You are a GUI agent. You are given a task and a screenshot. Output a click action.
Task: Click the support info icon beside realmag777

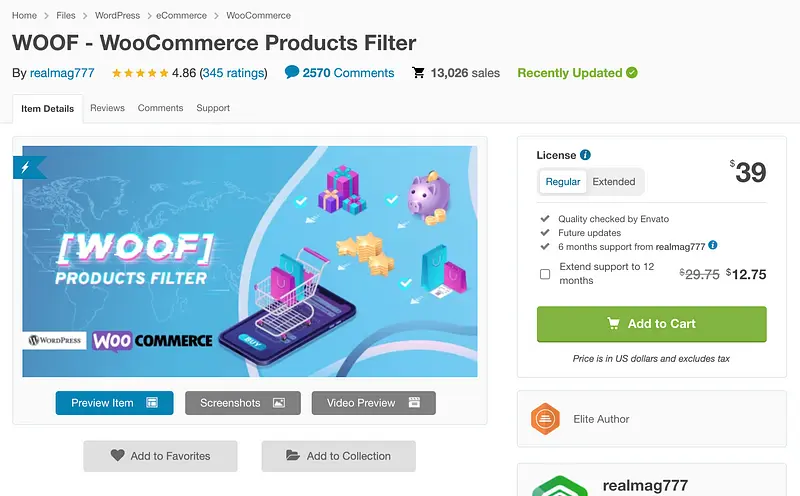click(712, 245)
